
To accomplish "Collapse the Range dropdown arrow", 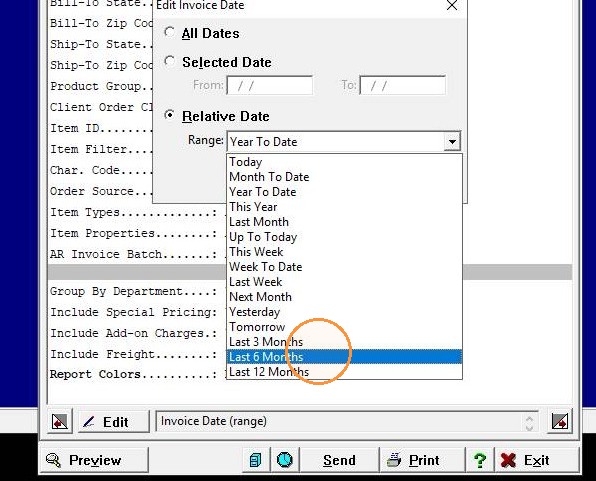I will click(452, 141).
